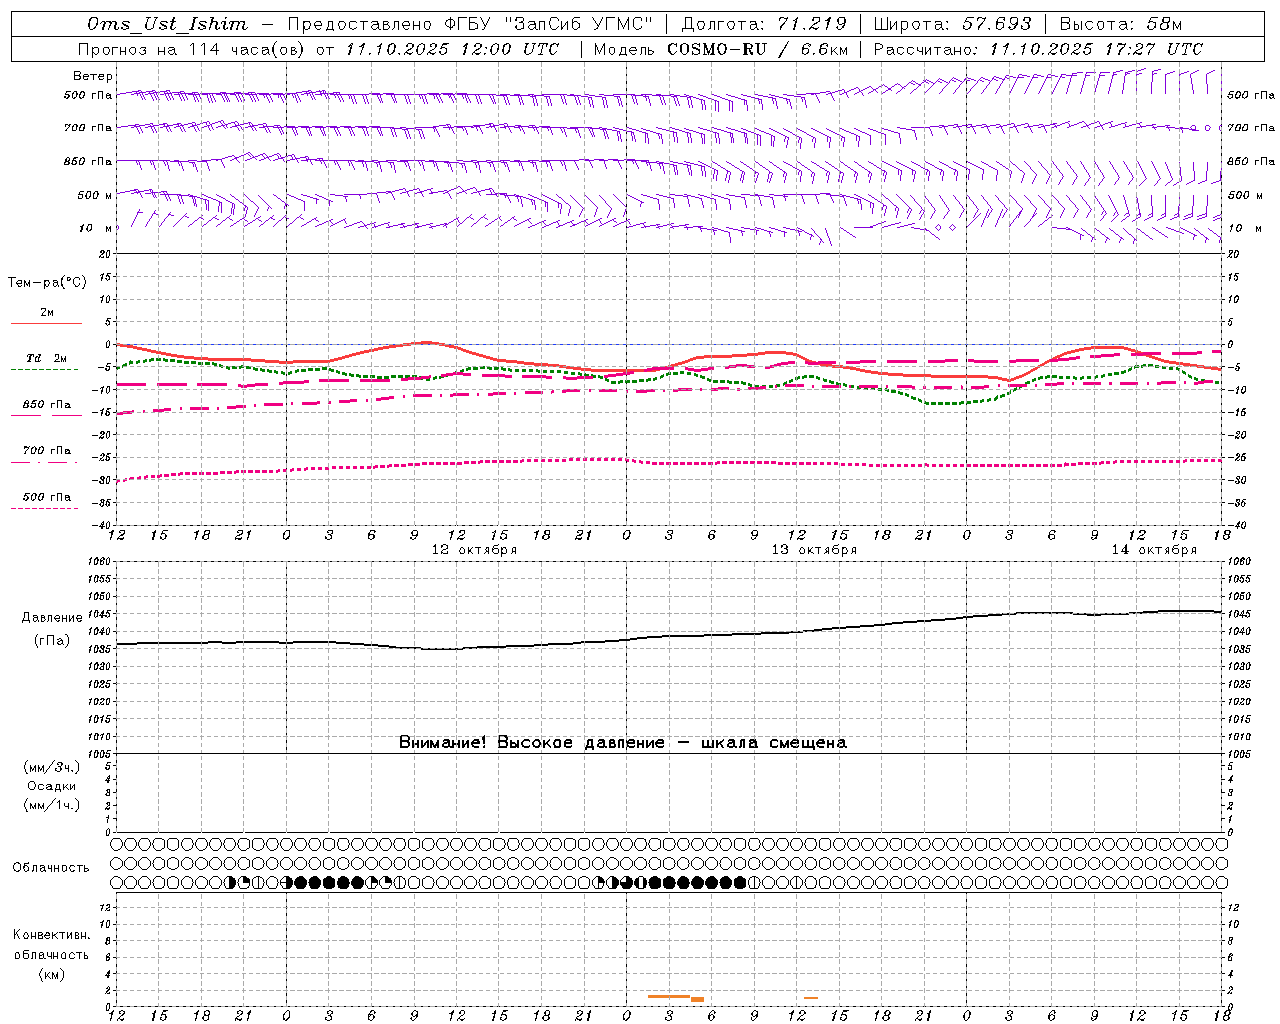Click the warning Внимание! Высокое давление — шкала смещена

(623, 743)
